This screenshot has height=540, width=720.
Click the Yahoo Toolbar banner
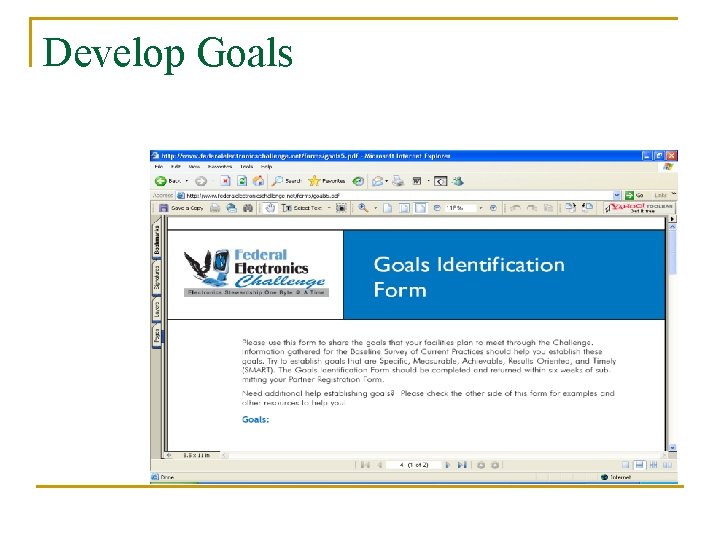[639, 208]
